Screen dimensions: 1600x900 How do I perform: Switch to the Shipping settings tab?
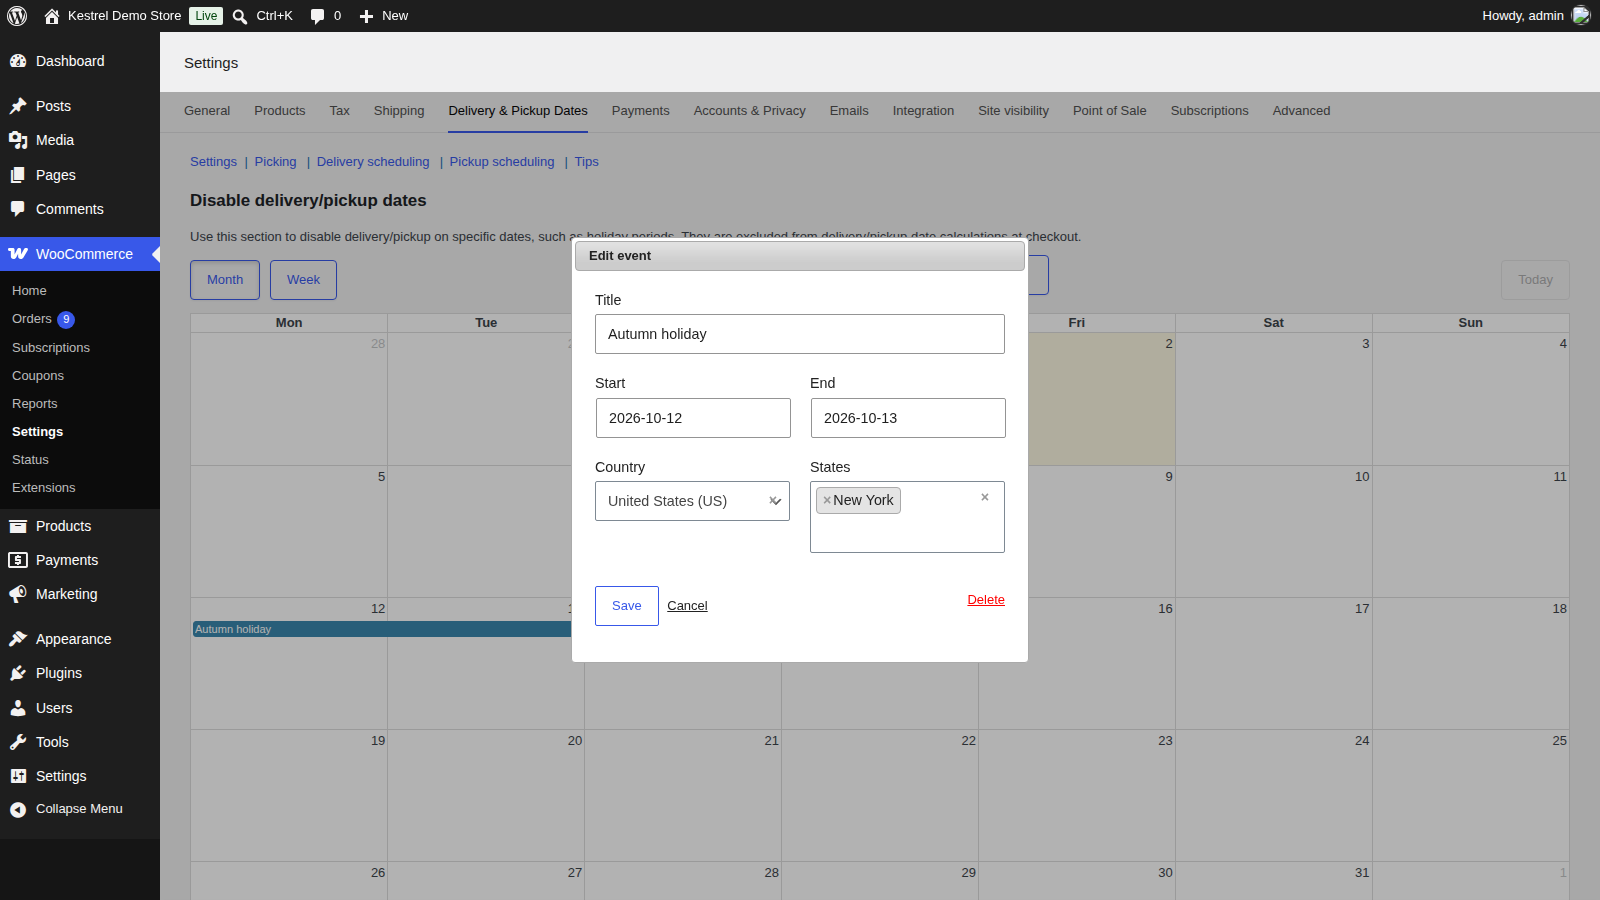point(399,111)
